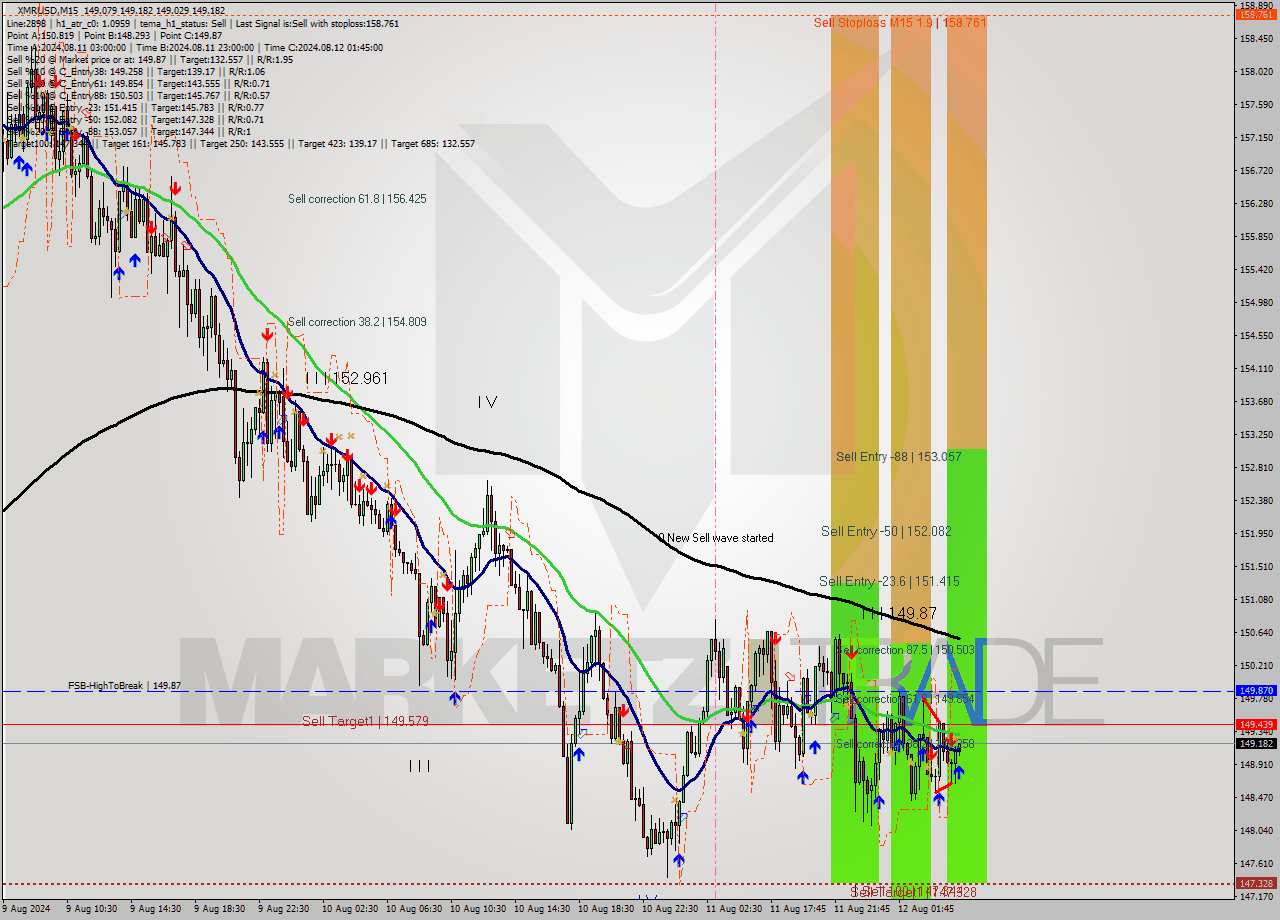
Task: Click the '12 Aug 01:45' time axis label
Action: 926,909
